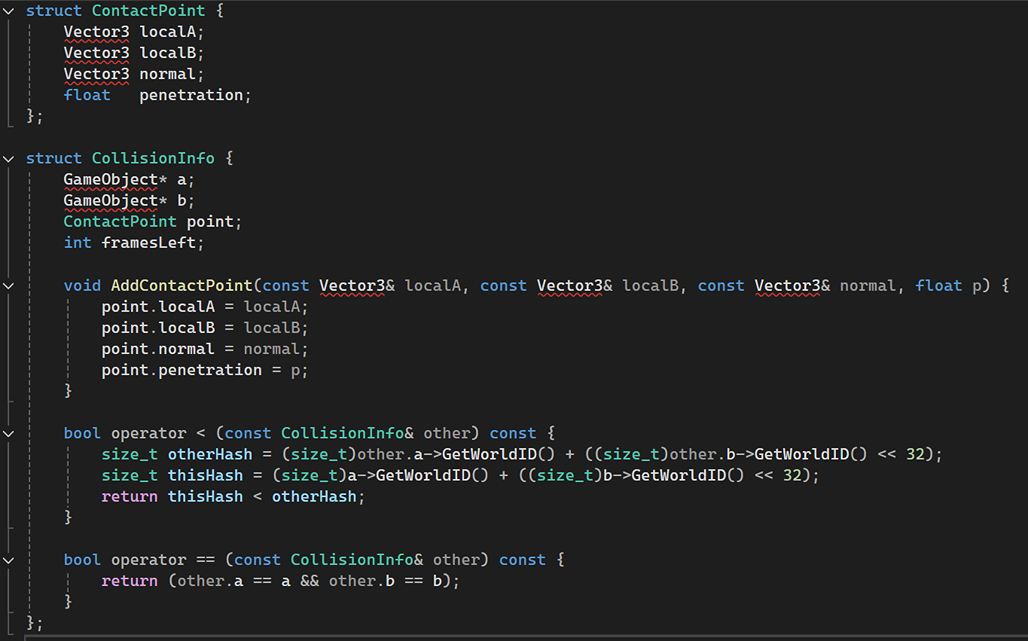Fold the AddContactPoint function chevron
1028x641 pixels.
[9, 286]
